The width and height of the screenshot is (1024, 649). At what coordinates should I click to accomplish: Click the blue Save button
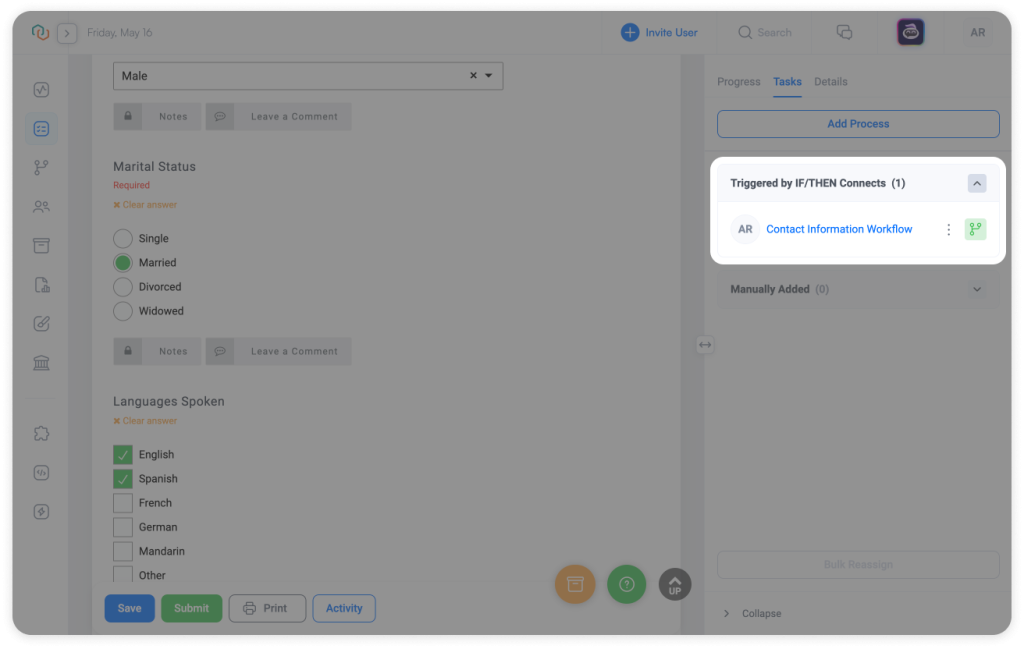(129, 608)
